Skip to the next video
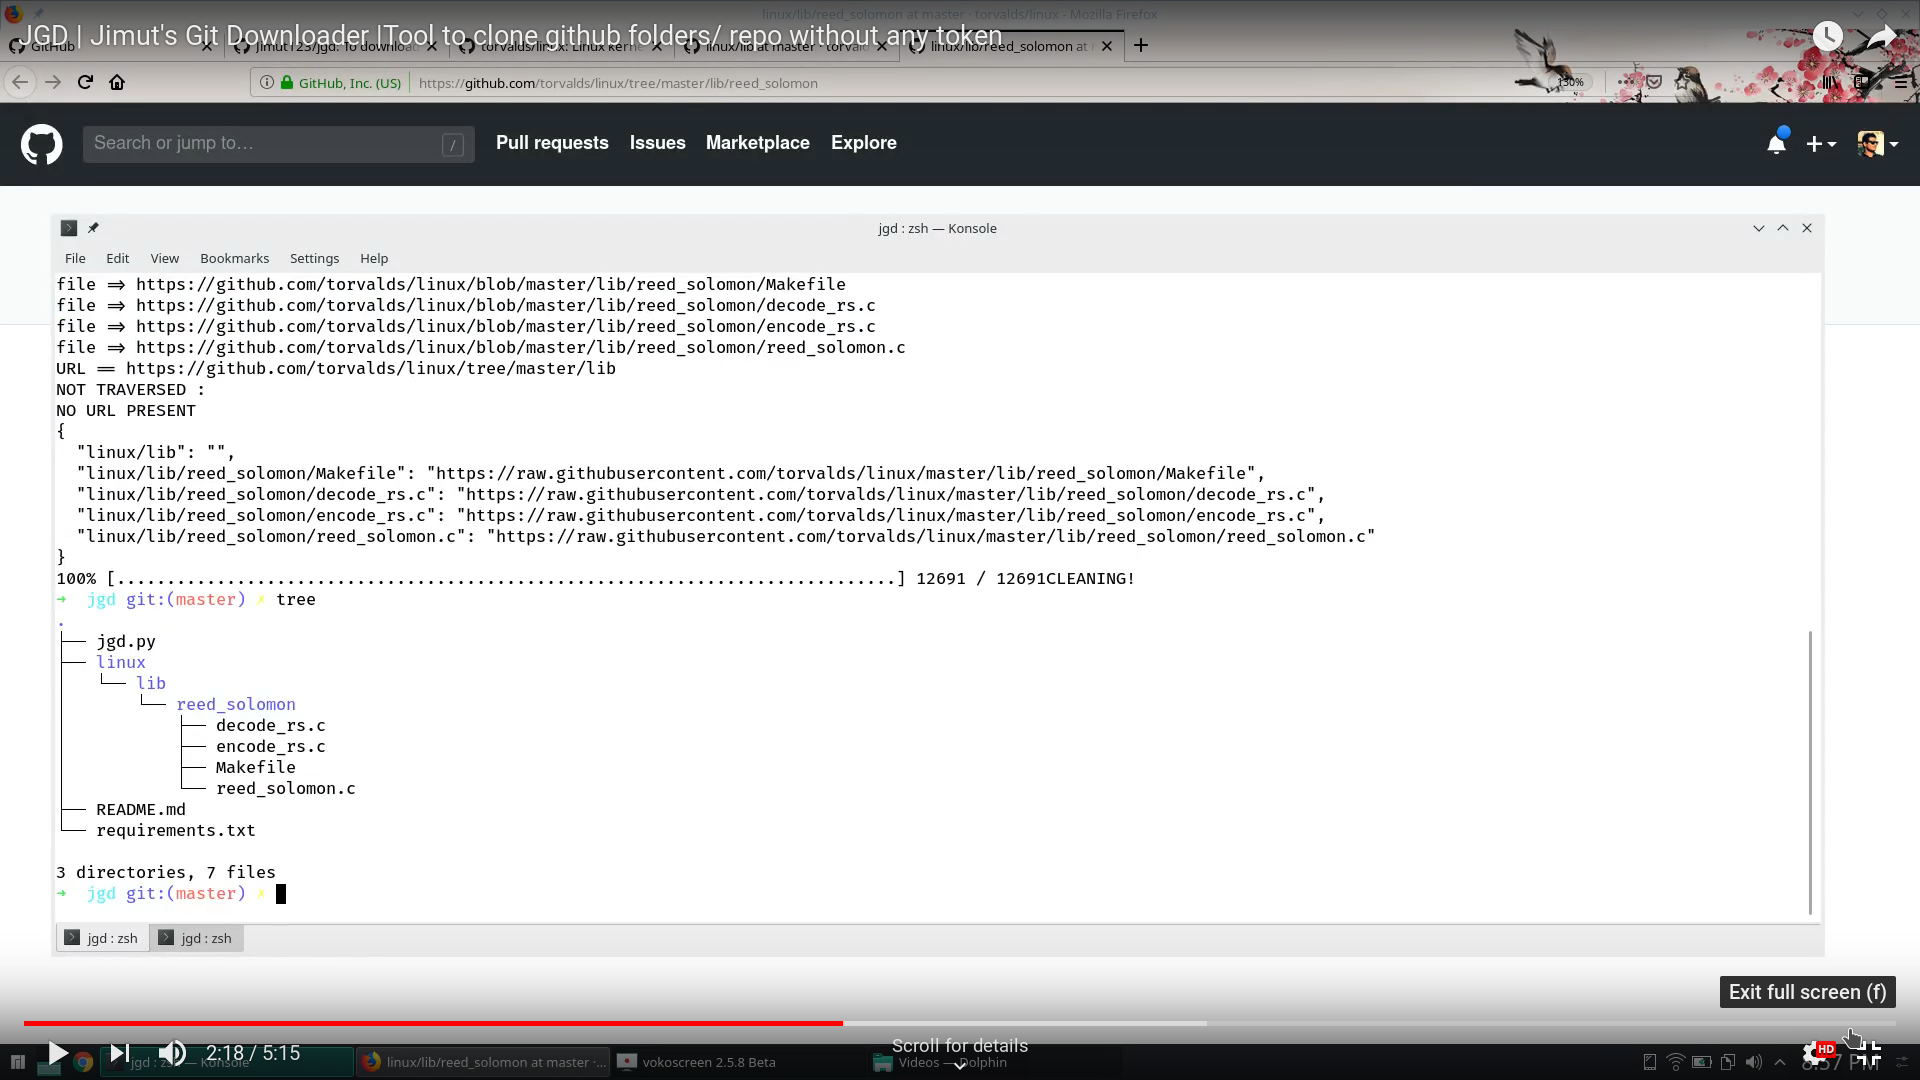The height and width of the screenshot is (1080, 1920). click(119, 1053)
